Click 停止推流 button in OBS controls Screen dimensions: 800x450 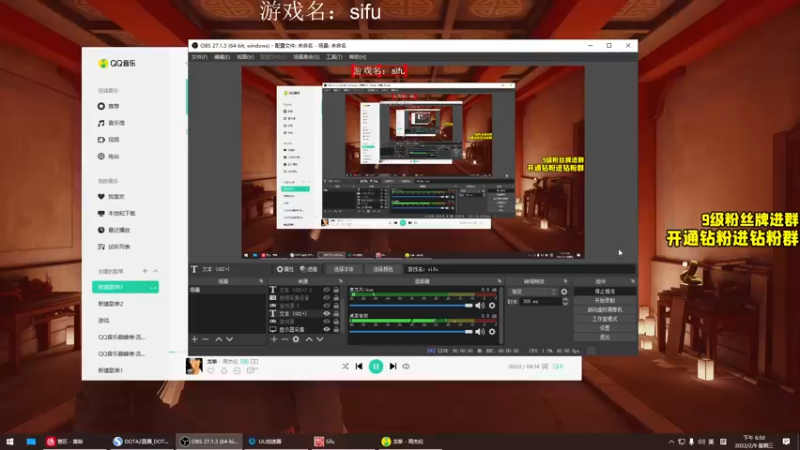(605, 291)
